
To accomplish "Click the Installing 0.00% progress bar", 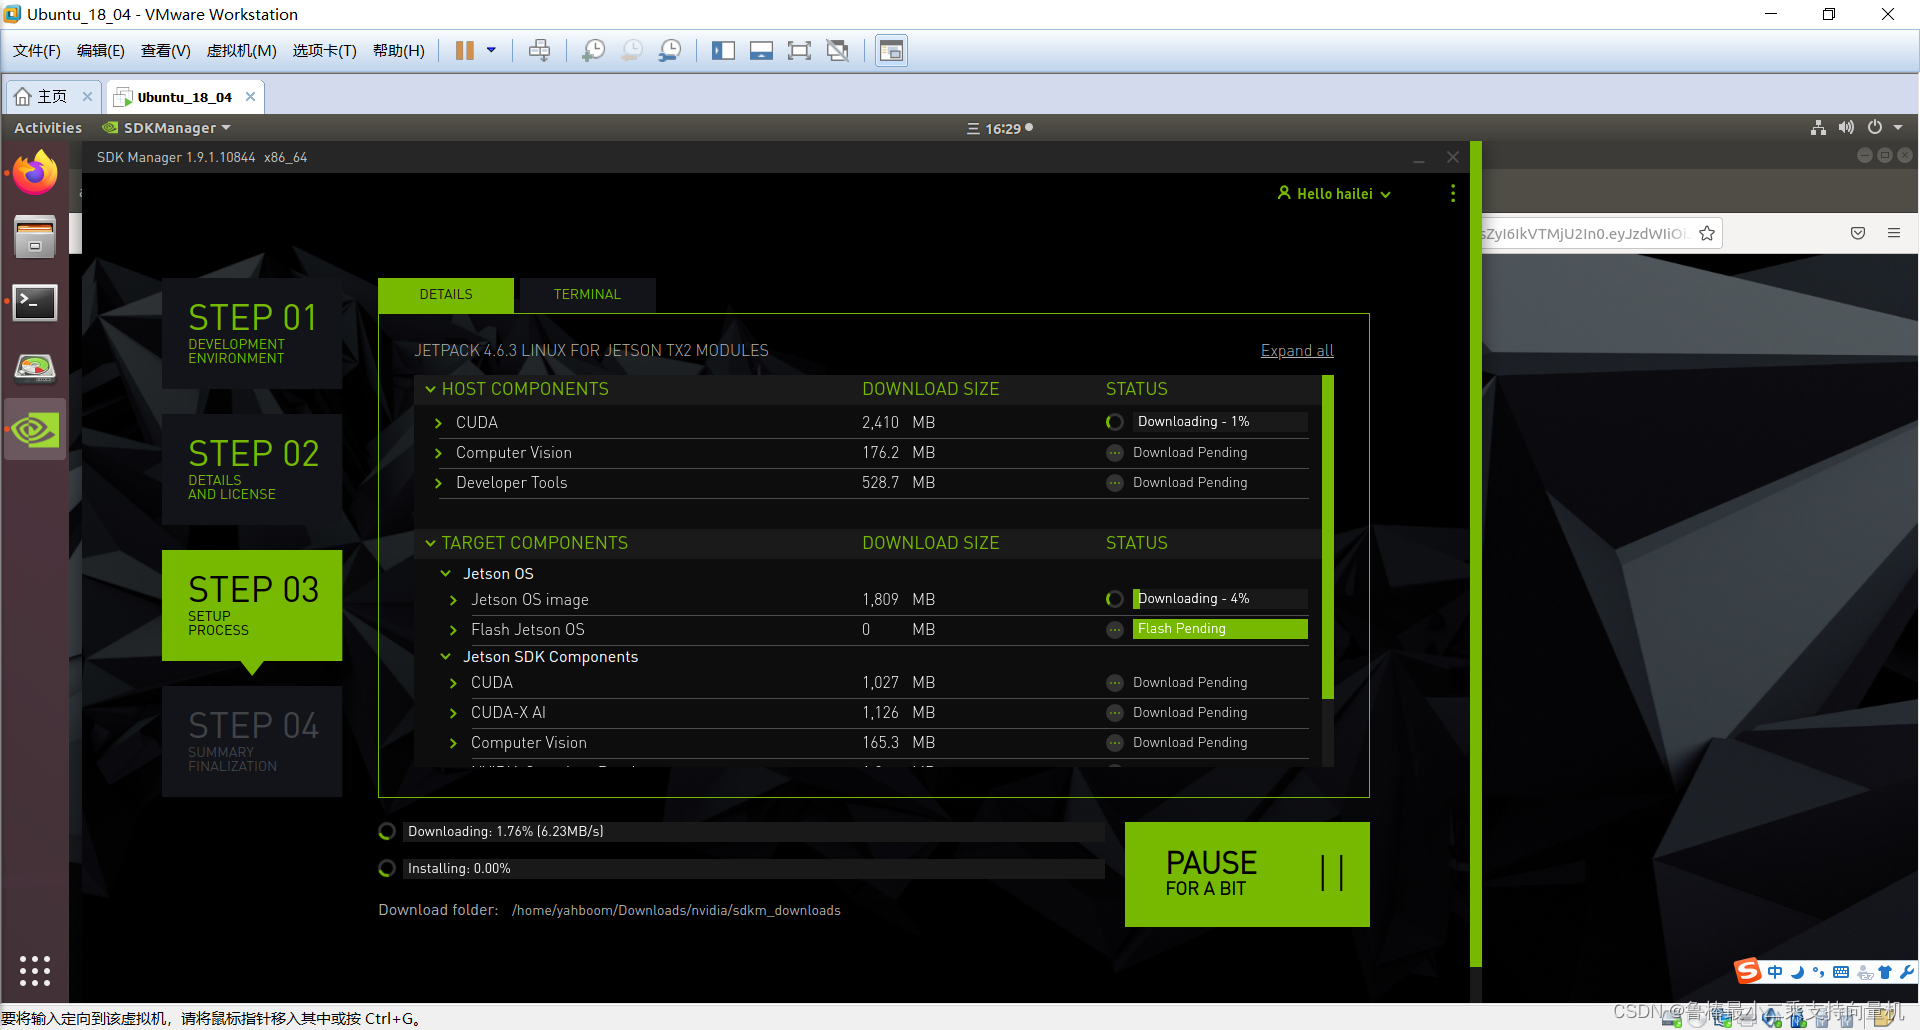I will pyautogui.click(x=753, y=869).
